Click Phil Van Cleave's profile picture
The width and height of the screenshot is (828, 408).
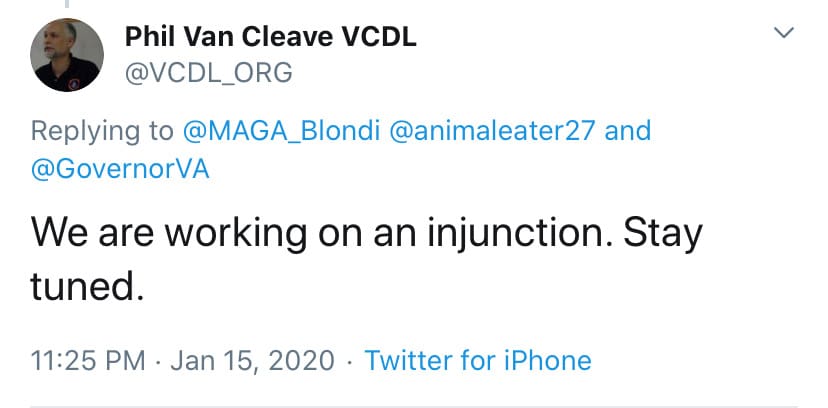[68, 55]
